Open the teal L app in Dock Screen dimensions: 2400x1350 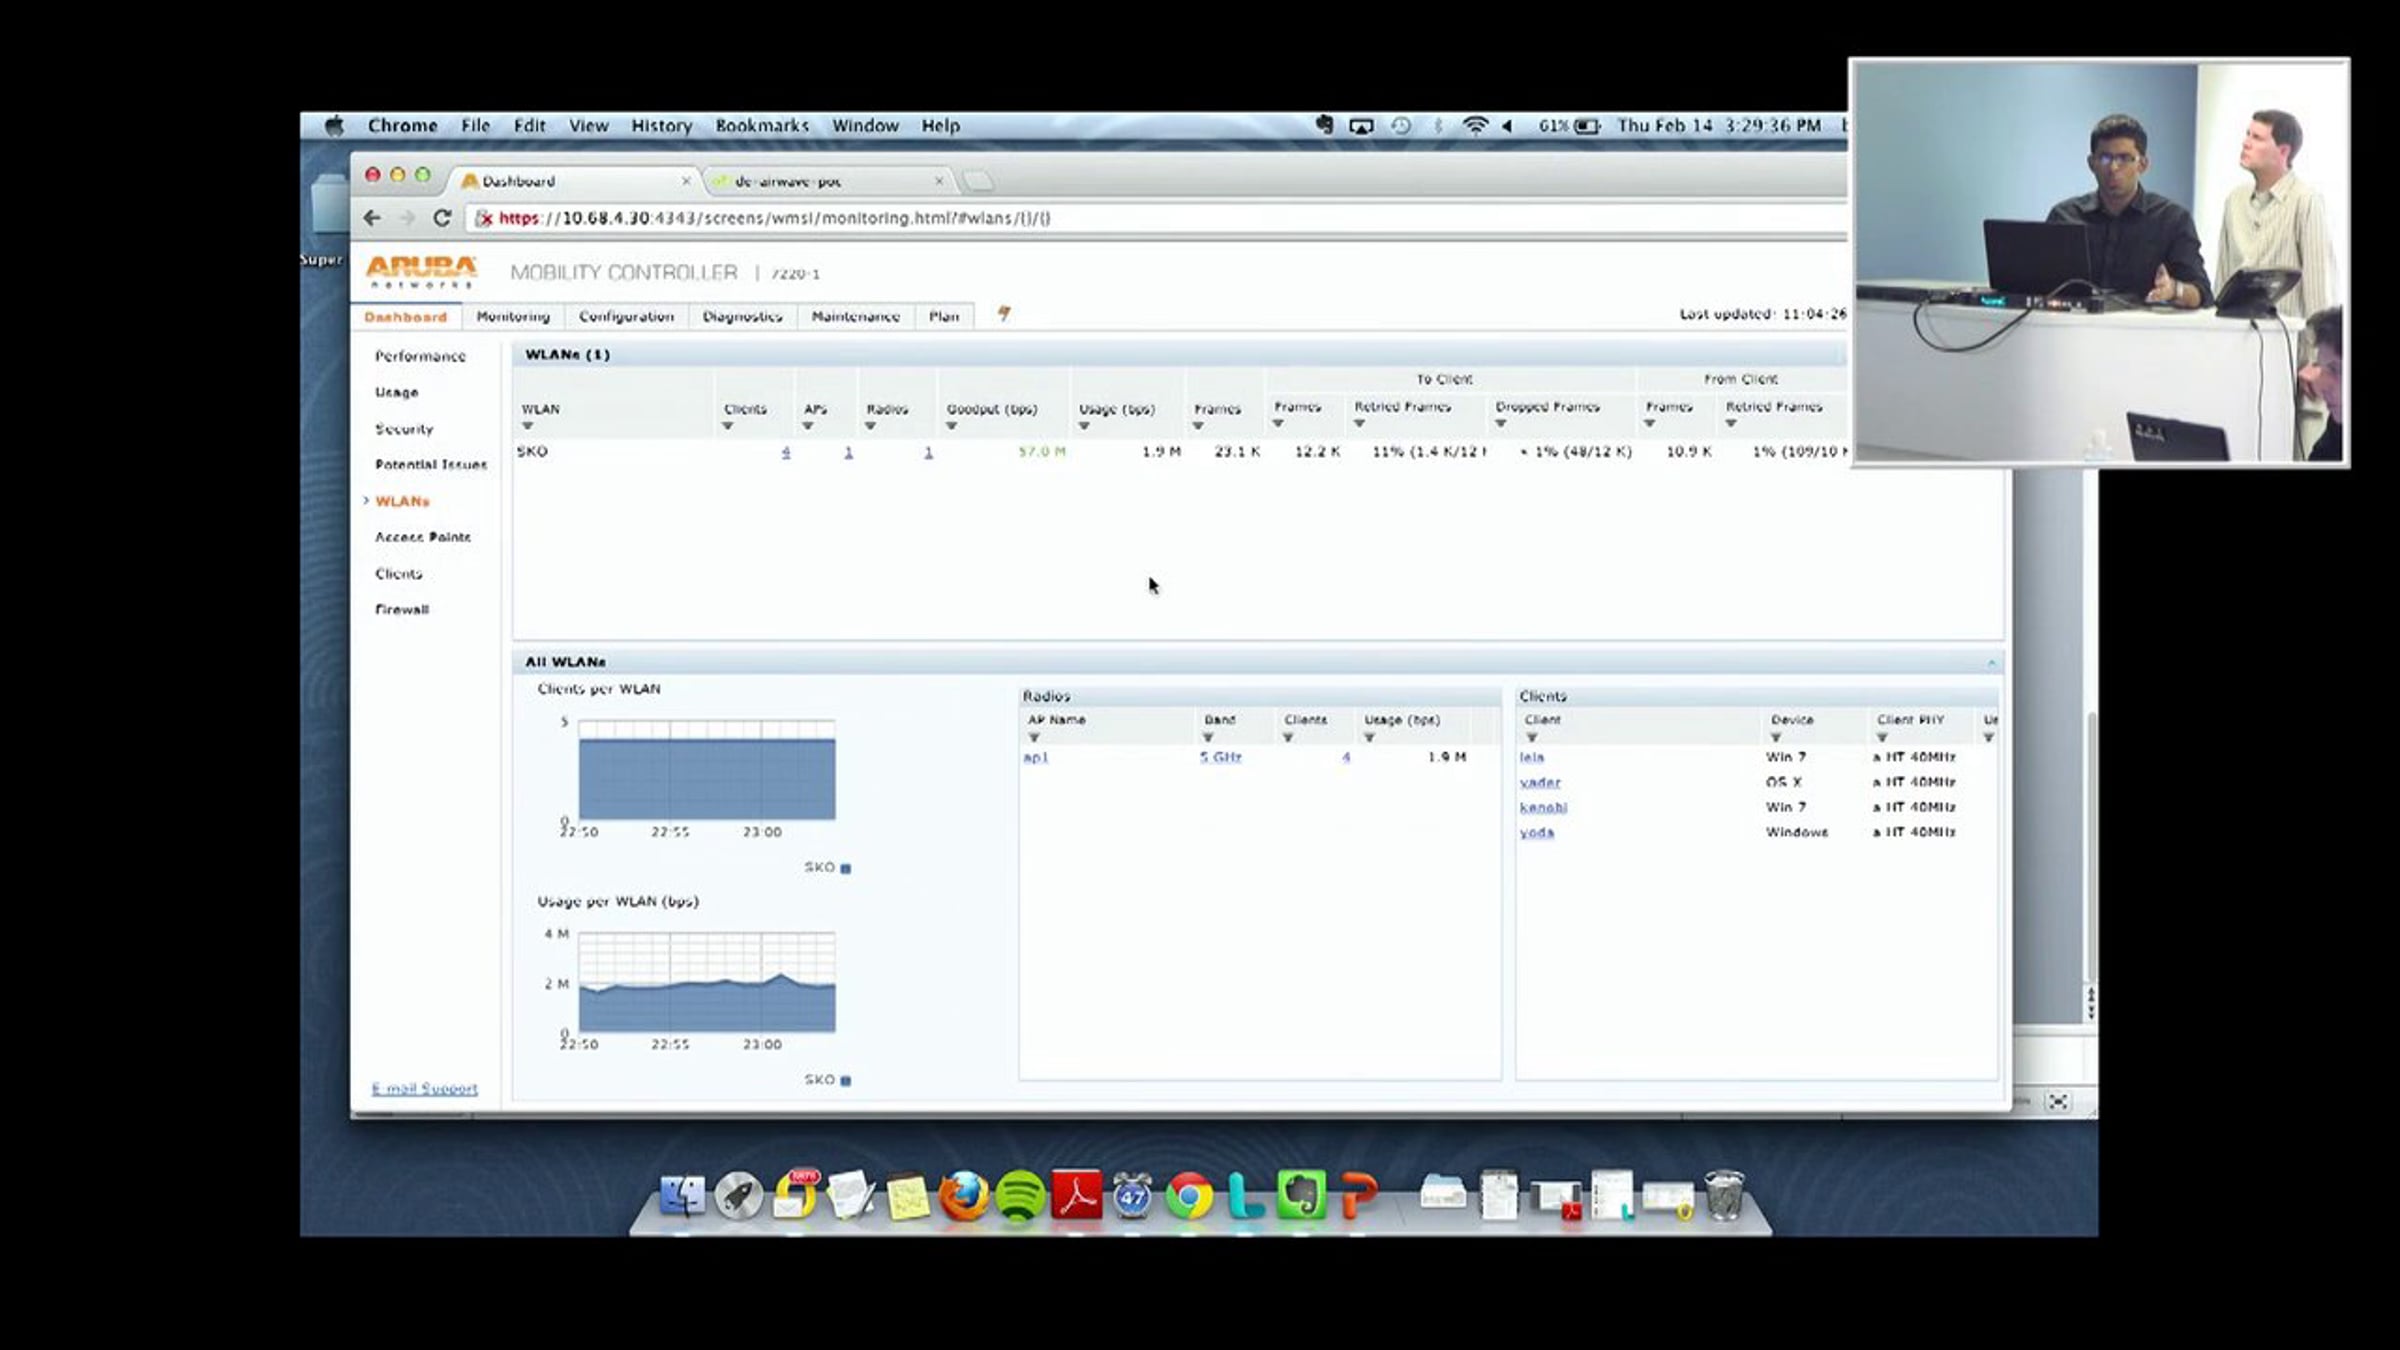tap(1245, 1196)
